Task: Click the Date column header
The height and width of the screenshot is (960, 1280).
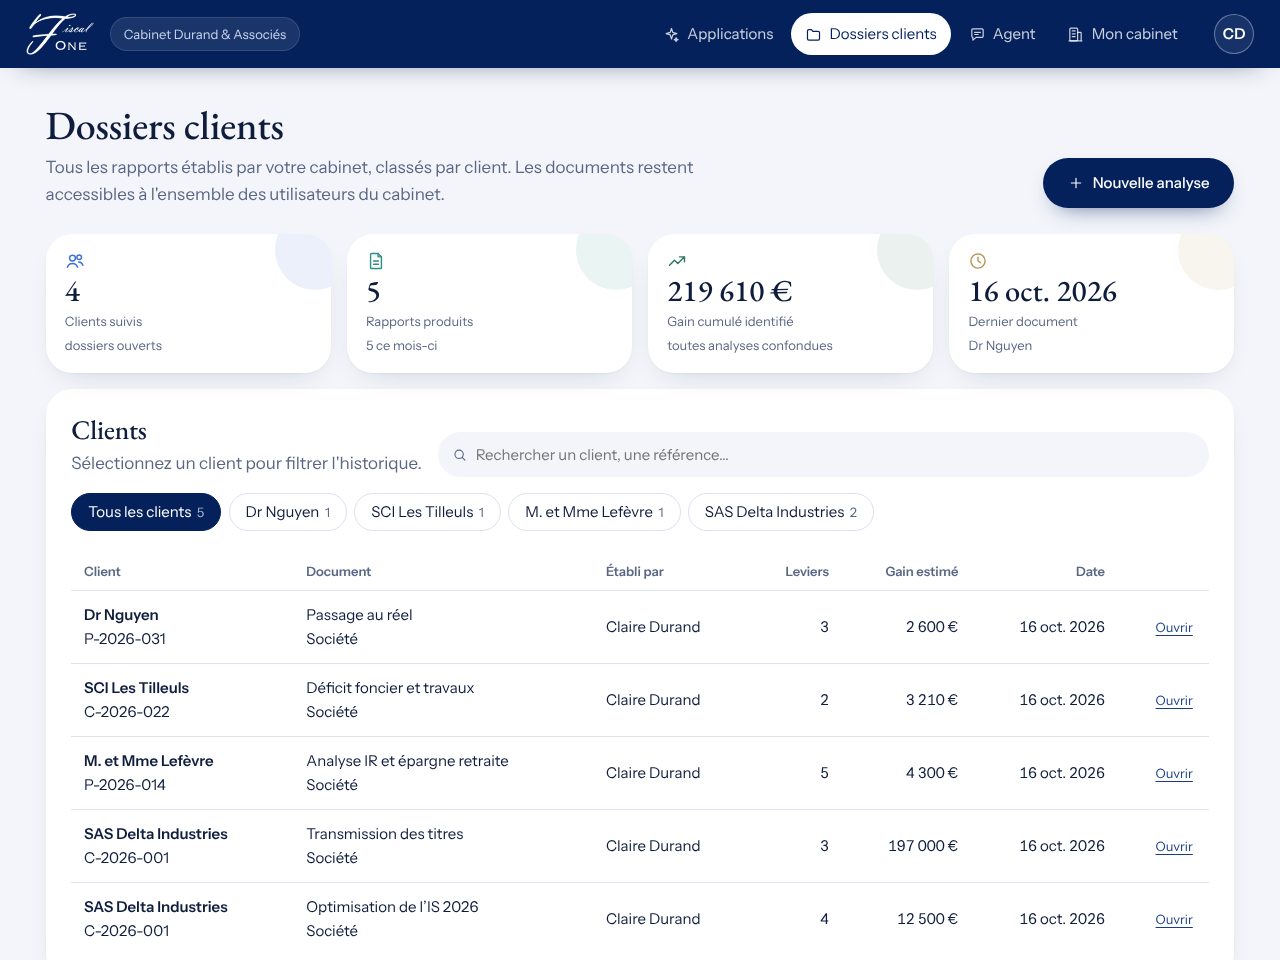Action: coord(1090,572)
